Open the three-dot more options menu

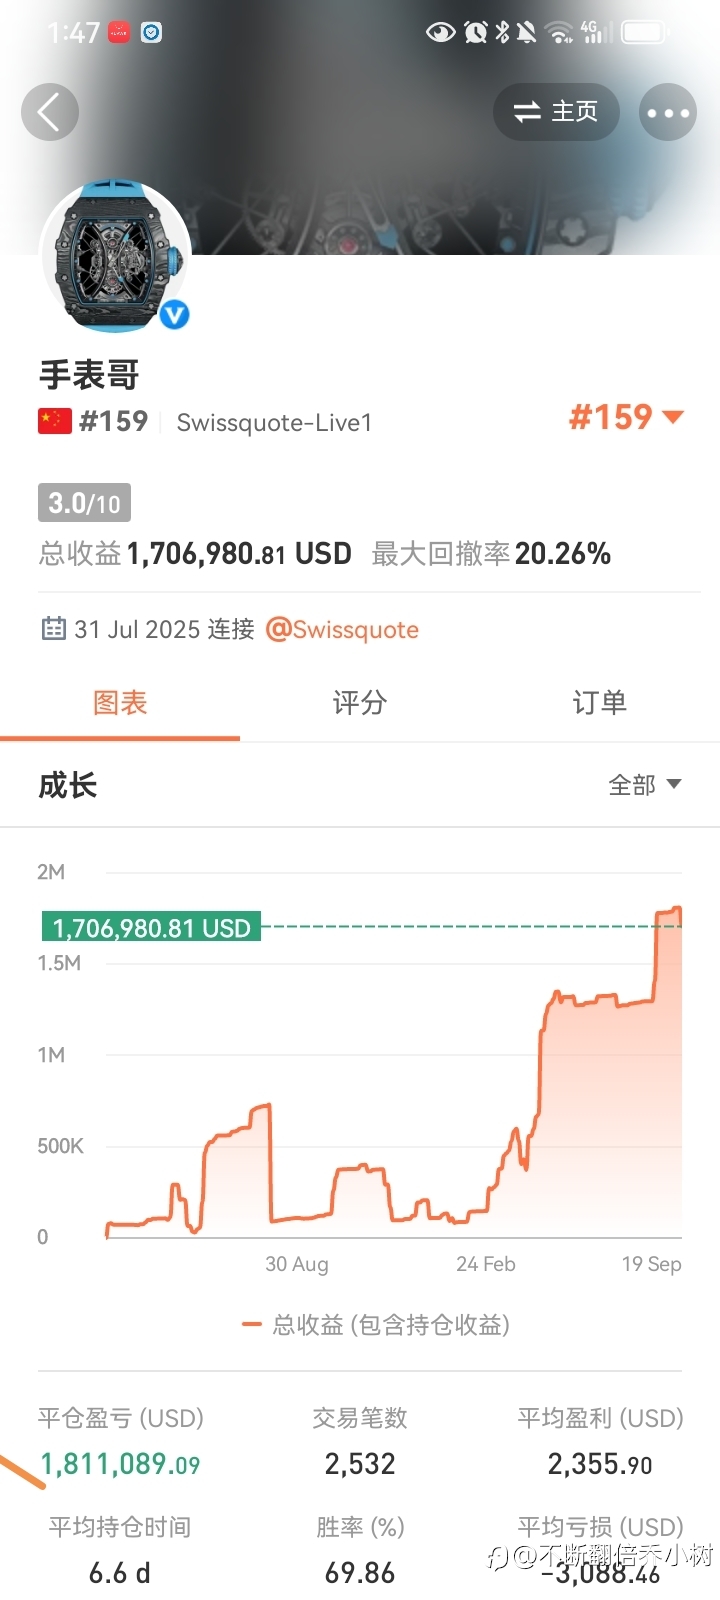pyautogui.click(x=668, y=112)
